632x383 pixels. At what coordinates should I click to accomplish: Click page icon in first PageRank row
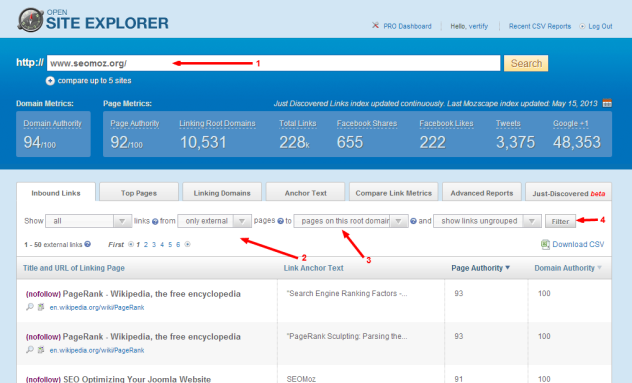pos(41,307)
